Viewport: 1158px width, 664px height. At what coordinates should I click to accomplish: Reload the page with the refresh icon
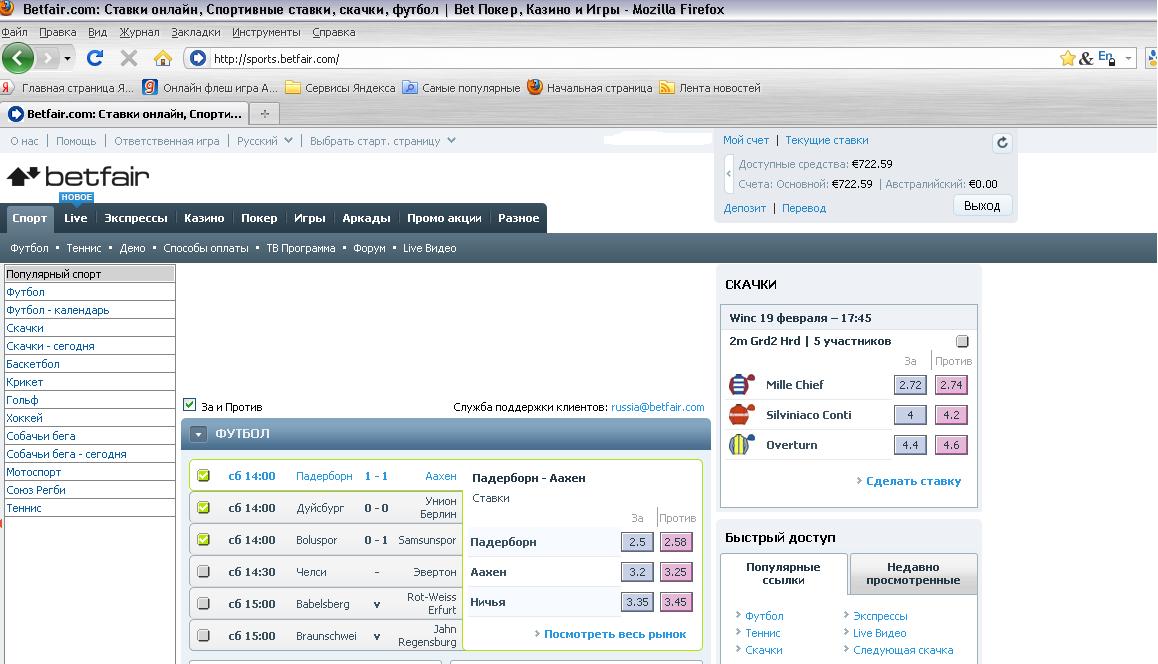95,58
